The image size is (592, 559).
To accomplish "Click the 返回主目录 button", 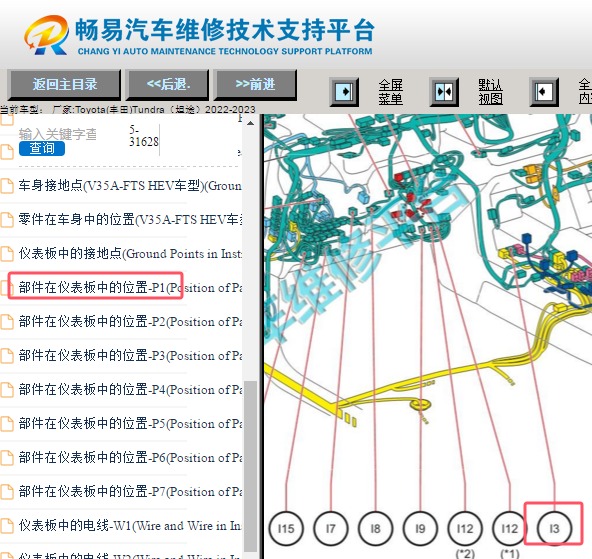I will click(64, 84).
